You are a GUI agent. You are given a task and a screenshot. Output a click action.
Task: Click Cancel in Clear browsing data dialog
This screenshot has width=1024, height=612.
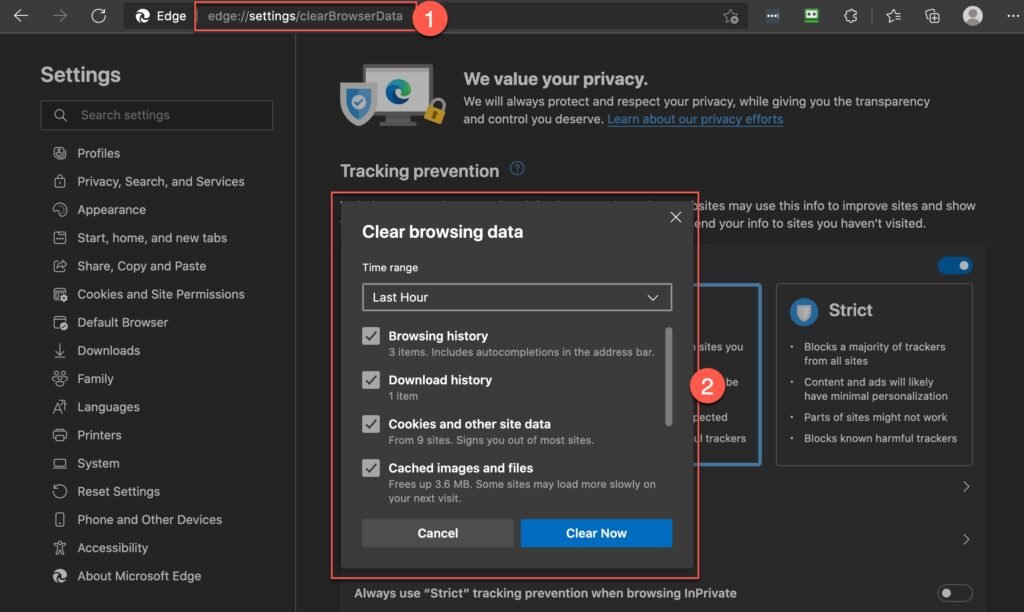[x=438, y=533]
